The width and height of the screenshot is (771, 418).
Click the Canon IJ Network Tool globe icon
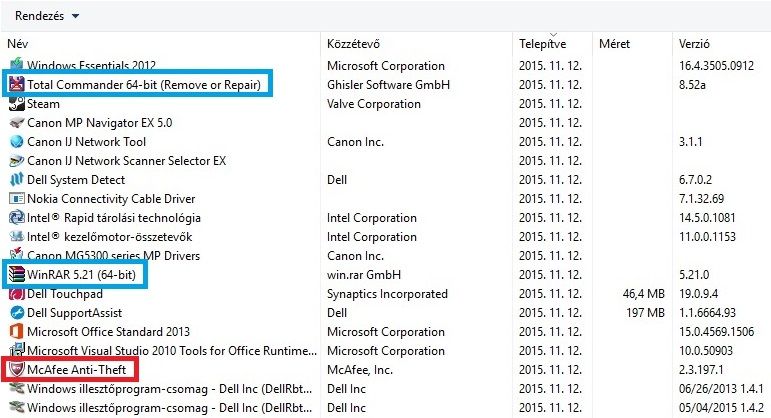click(17, 142)
